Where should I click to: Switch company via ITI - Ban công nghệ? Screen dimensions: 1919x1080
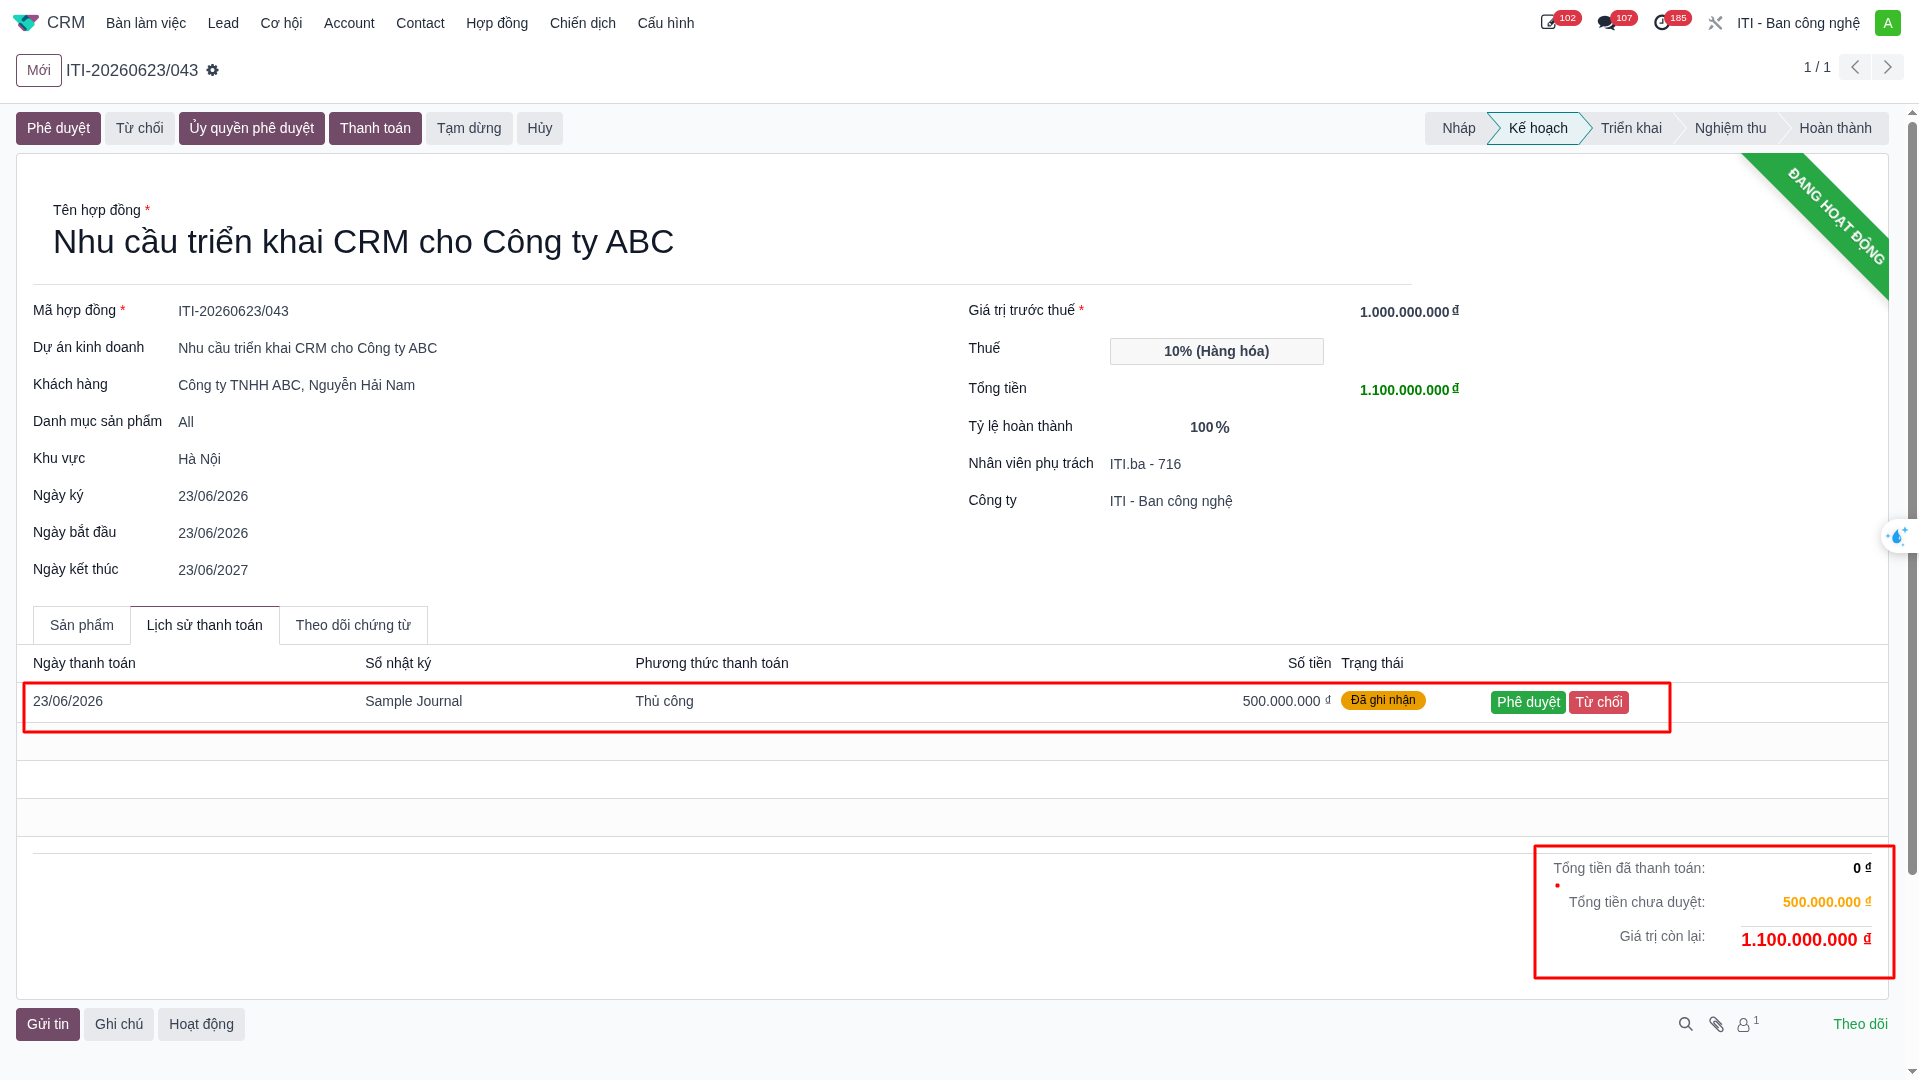[x=1798, y=23]
